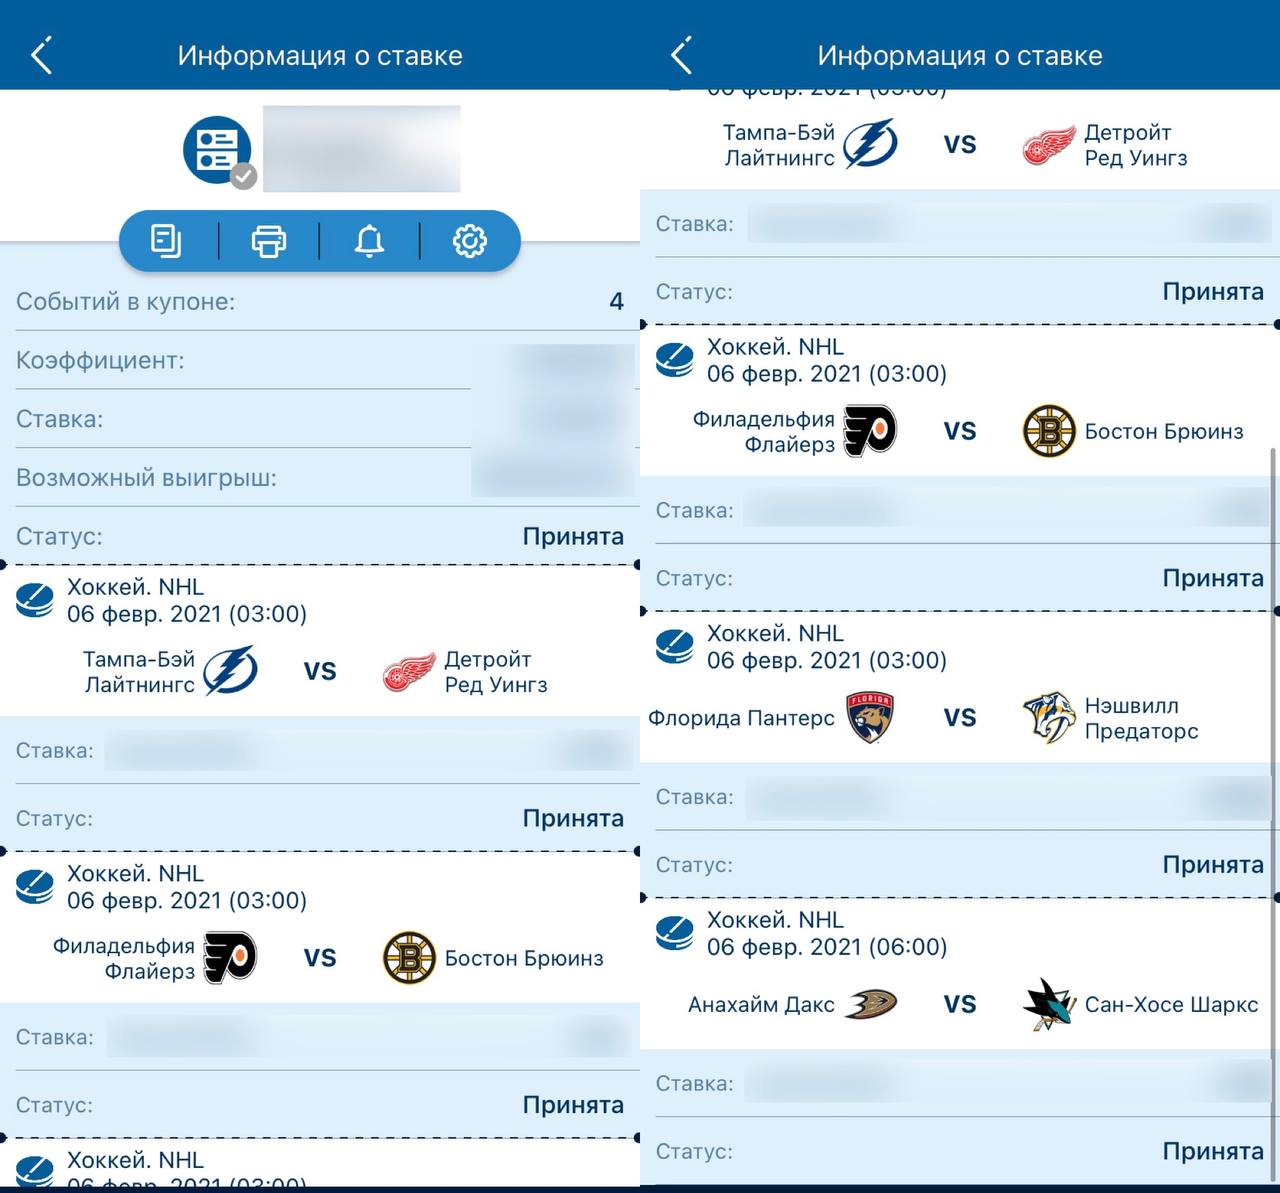
Task: Select the 'Событий в купоне:' row label
Action: (125, 302)
